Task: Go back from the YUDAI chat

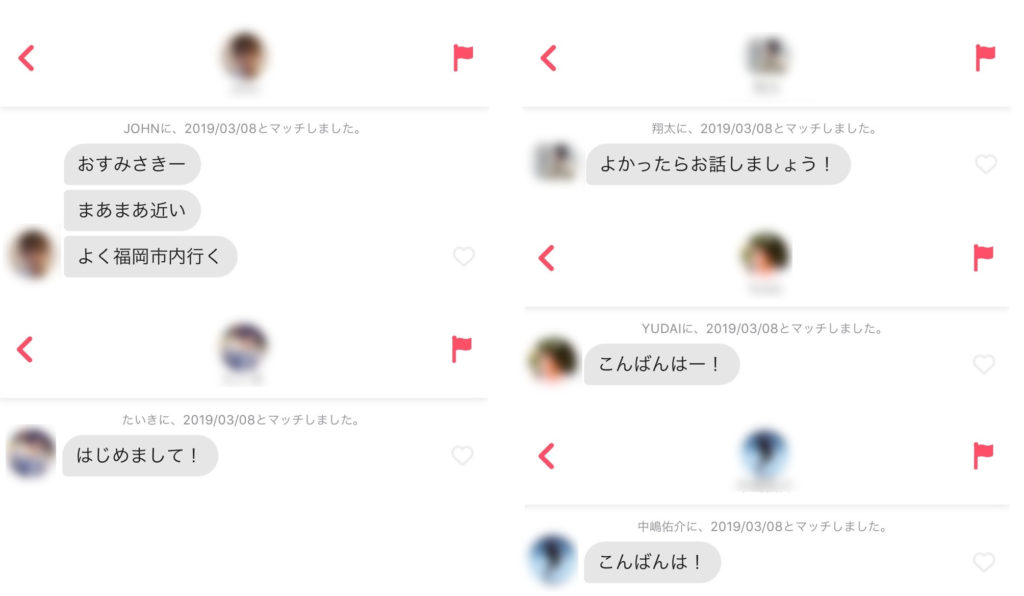Action: (547, 258)
